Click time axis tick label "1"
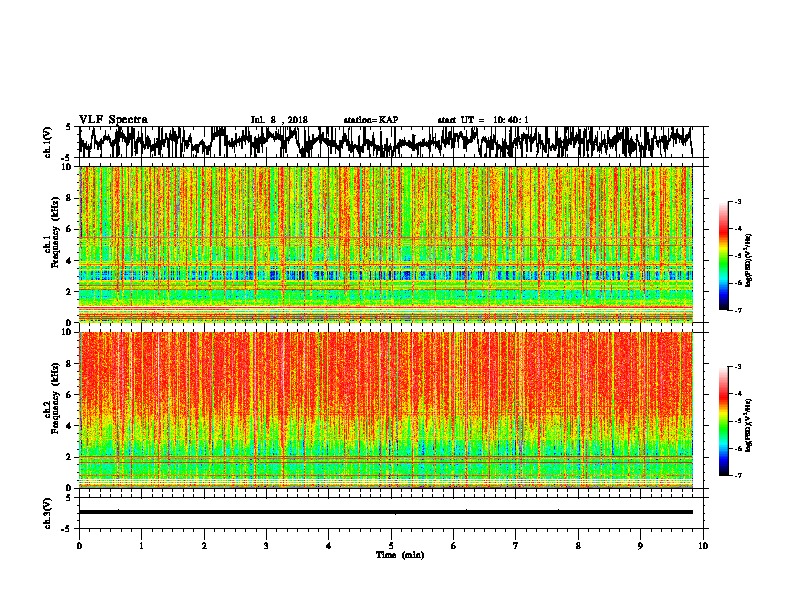The height and width of the screenshot is (612, 792). pyautogui.click(x=141, y=546)
